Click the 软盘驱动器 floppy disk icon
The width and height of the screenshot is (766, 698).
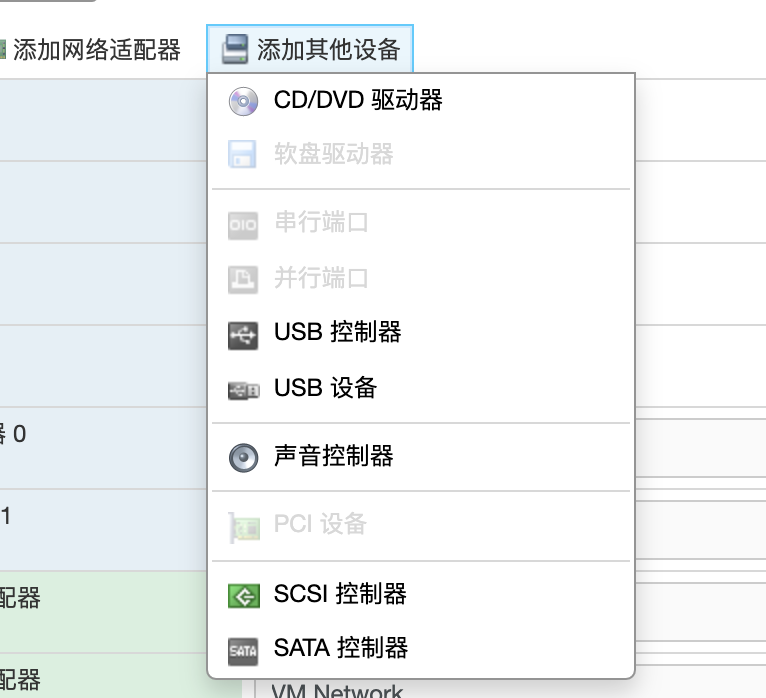coord(243,155)
